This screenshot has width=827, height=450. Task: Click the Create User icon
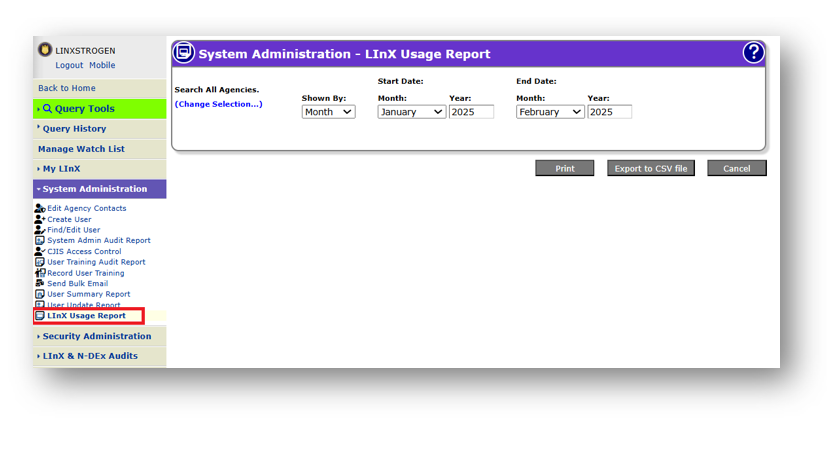coord(40,219)
